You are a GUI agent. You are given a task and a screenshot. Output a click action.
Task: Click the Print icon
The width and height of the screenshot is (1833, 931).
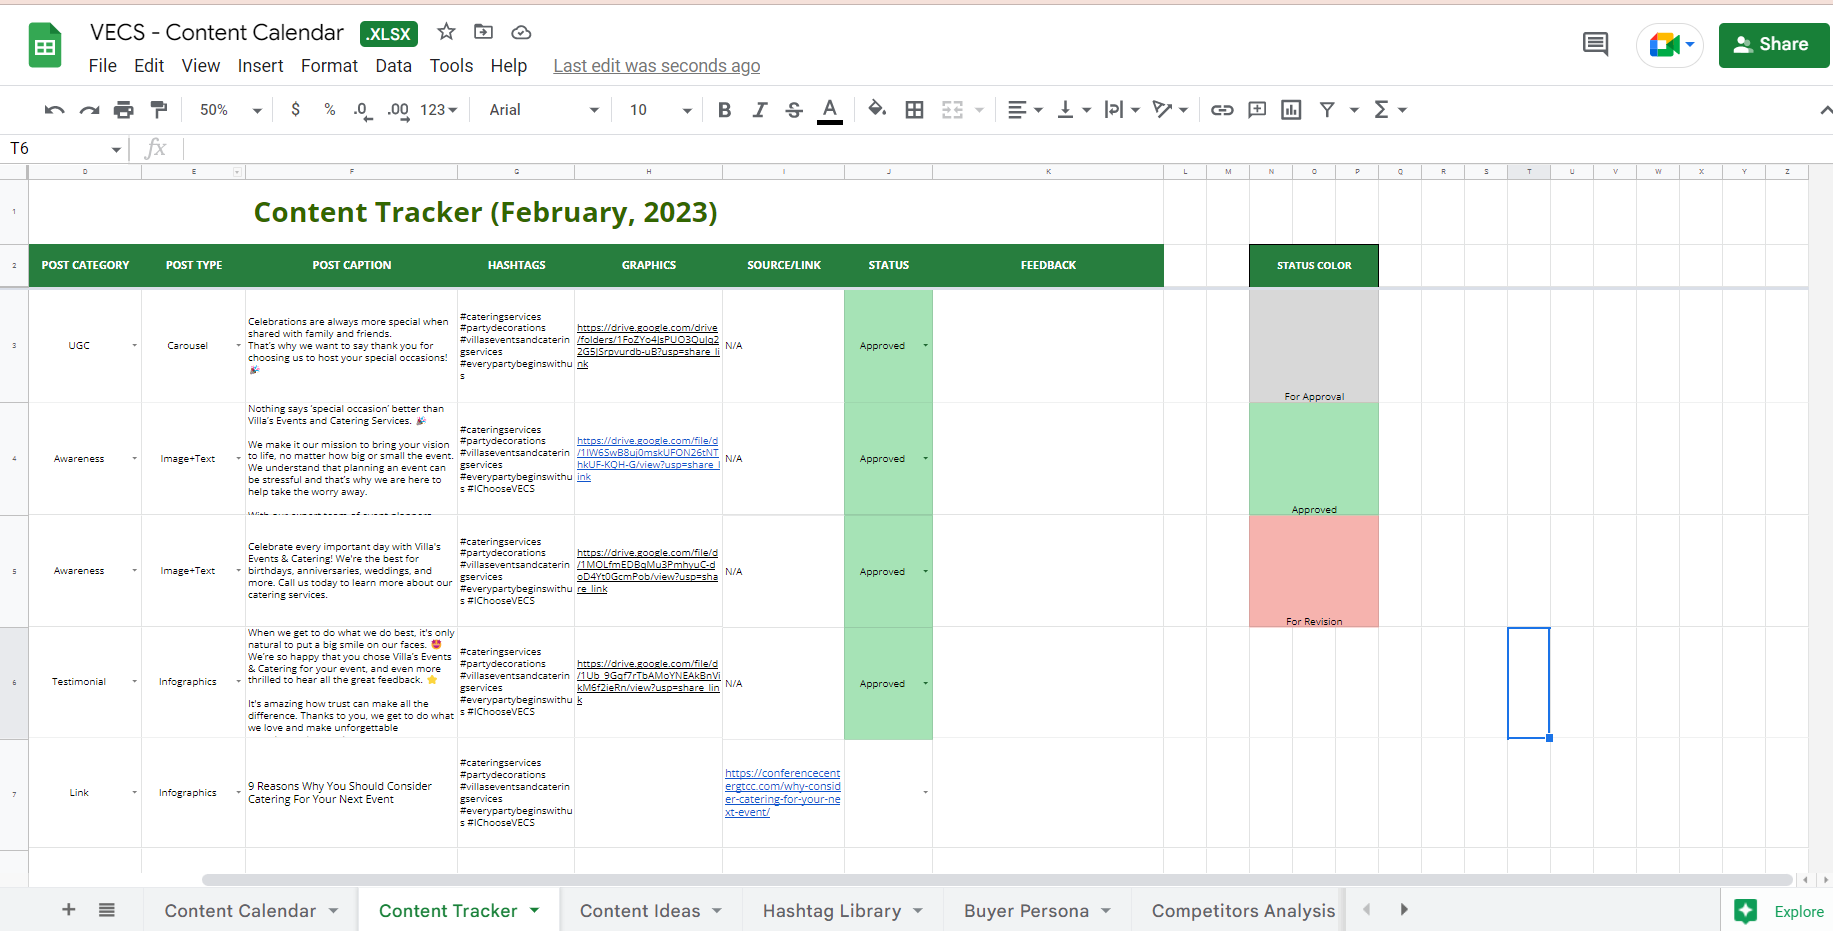click(x=124, y=110)
